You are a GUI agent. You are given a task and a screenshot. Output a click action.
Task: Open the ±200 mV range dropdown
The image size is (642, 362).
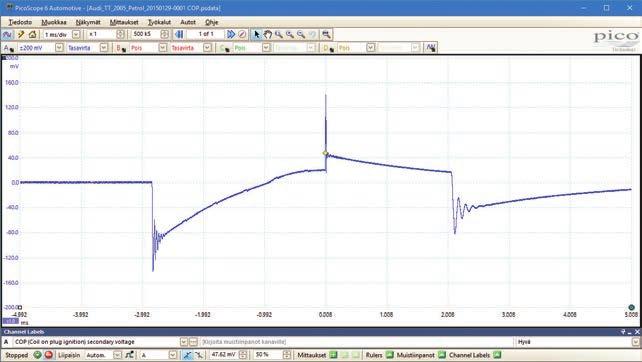[59, 48]
